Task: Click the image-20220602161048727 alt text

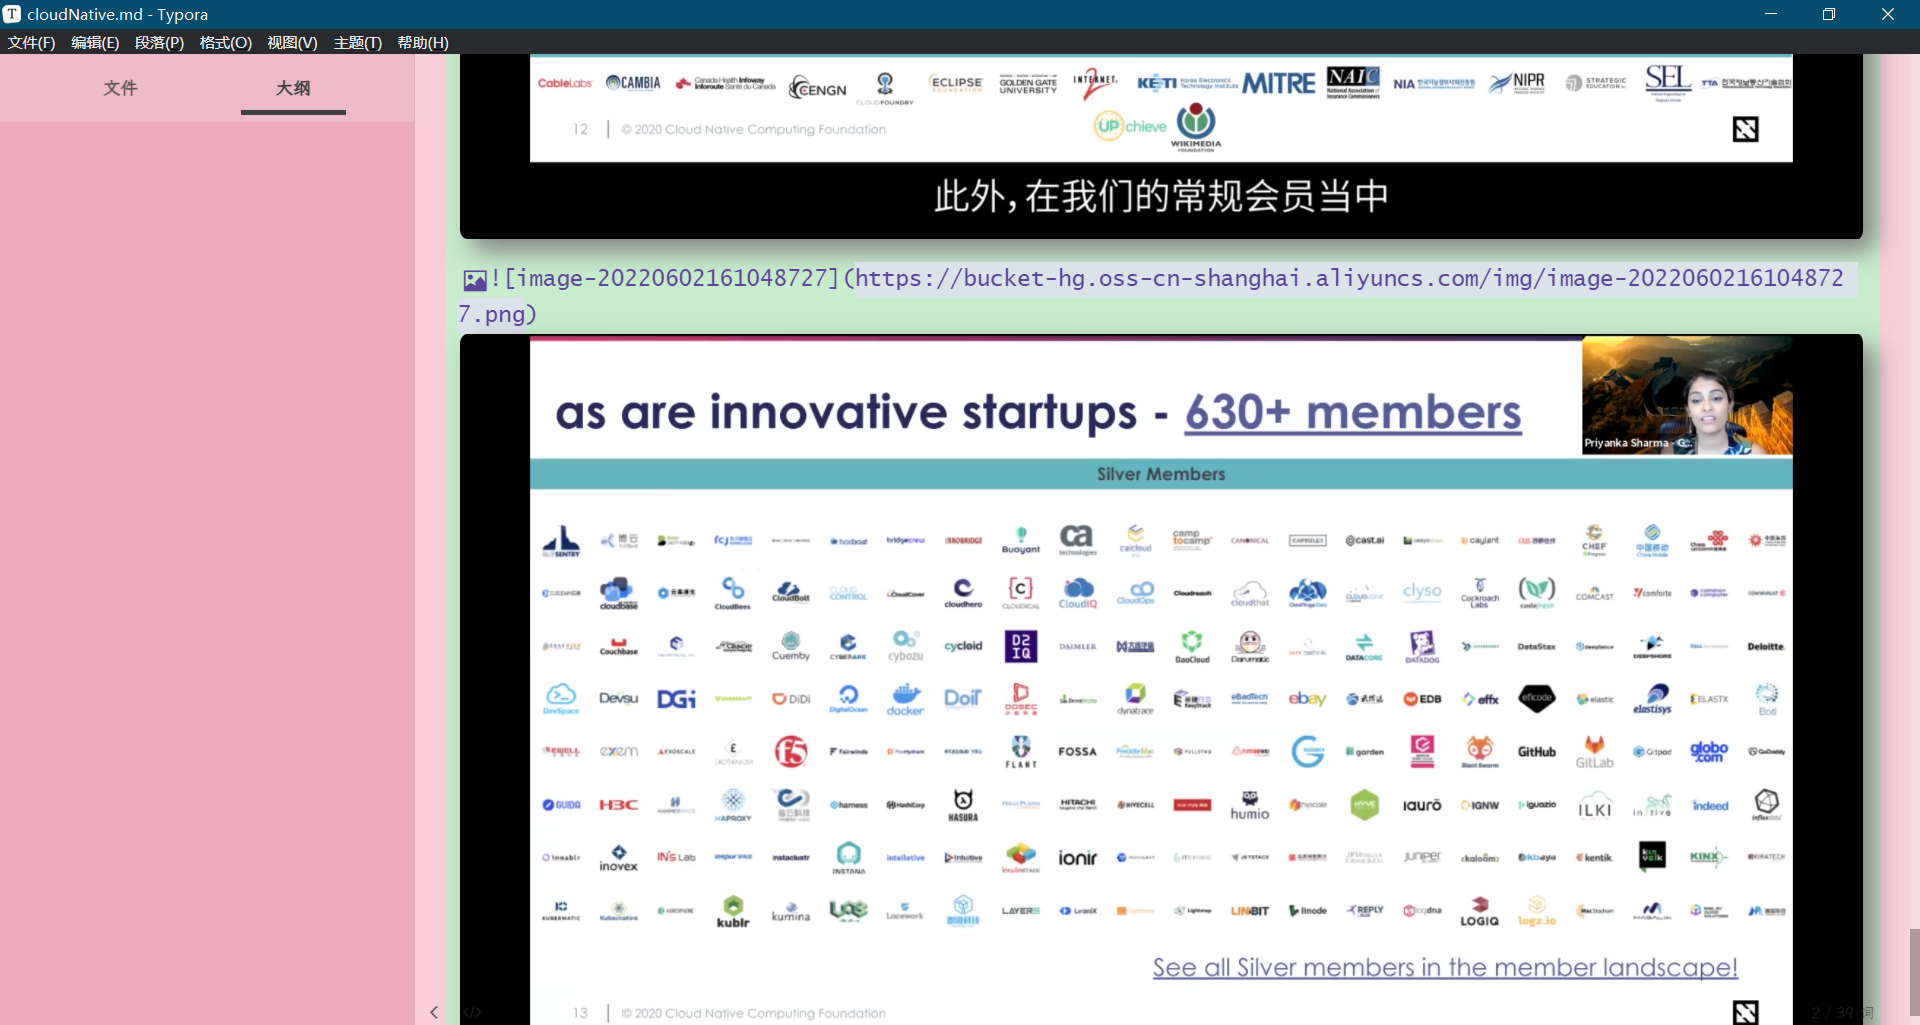Action: tap(672, 278)
